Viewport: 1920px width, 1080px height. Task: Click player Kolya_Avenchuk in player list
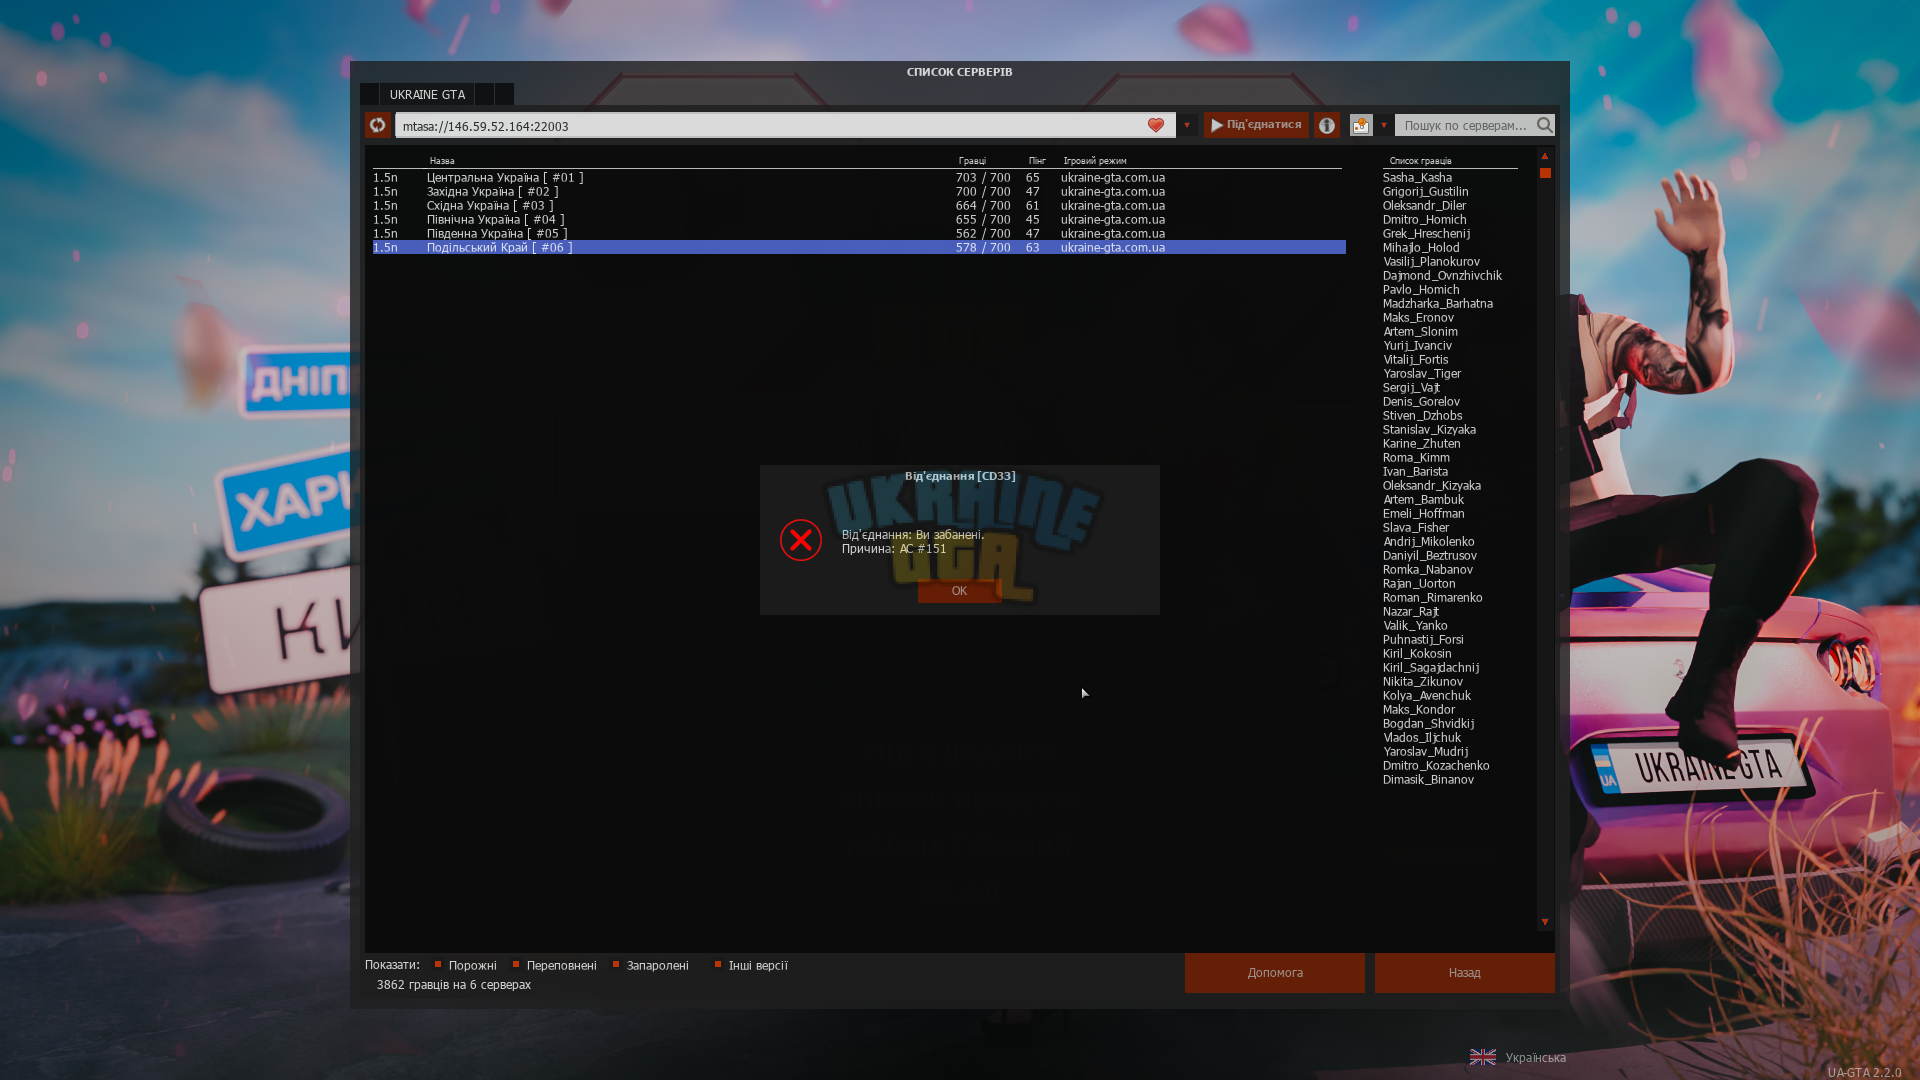pos(1427,695)
